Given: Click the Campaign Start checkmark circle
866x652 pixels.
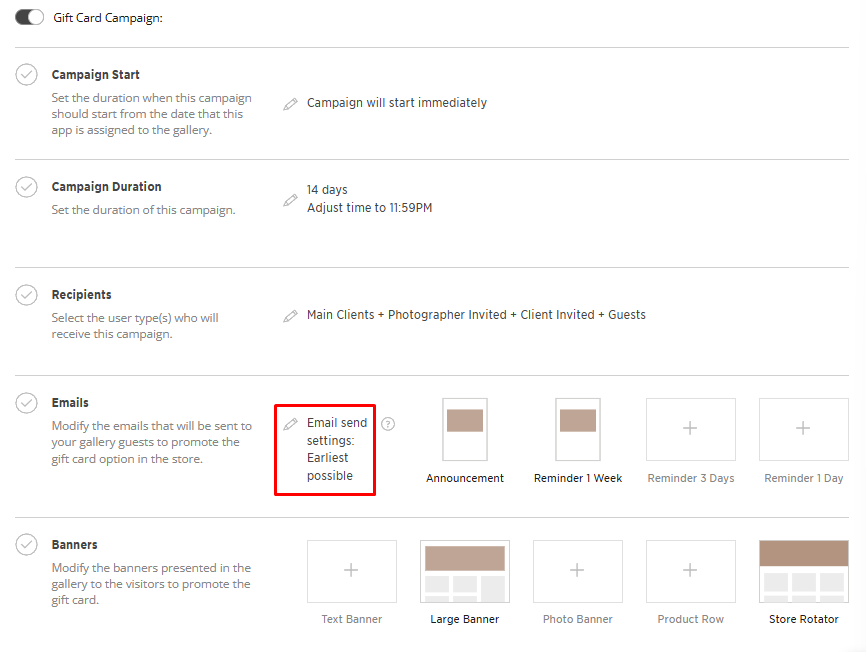Looking at the screenshot, I should tap(27, 75).
